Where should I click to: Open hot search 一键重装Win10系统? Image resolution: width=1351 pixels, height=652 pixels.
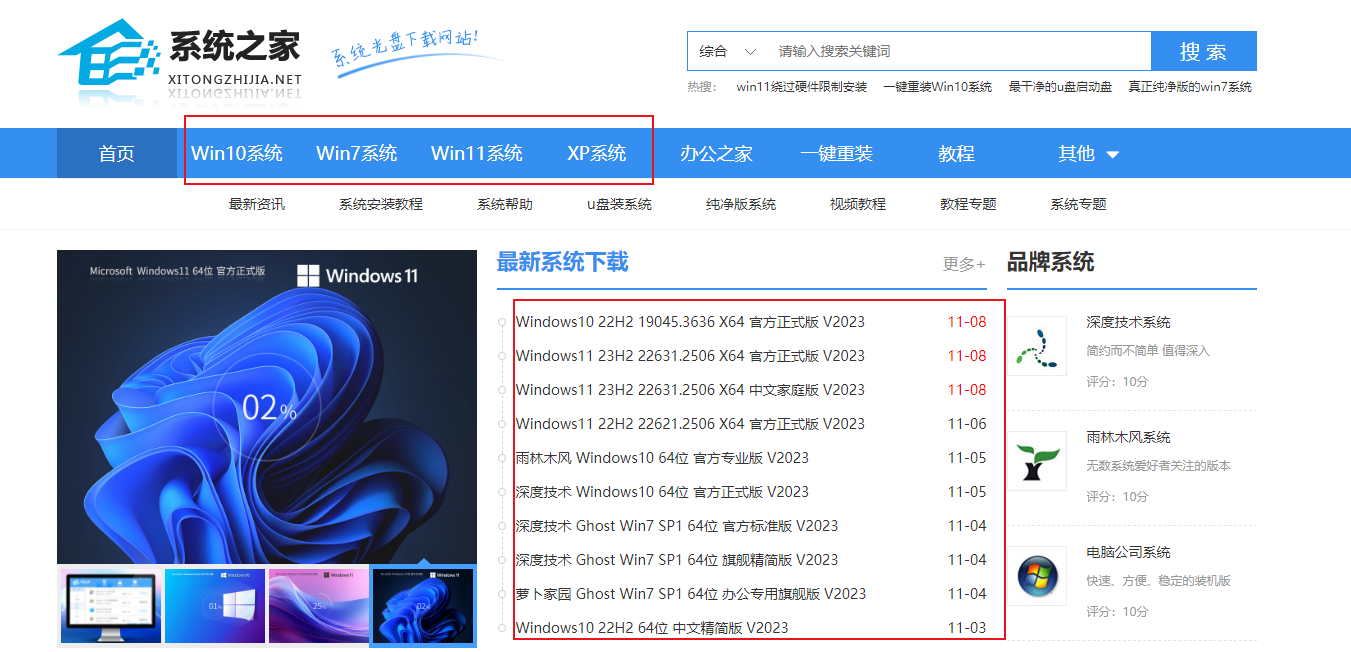tap(938, 87)
